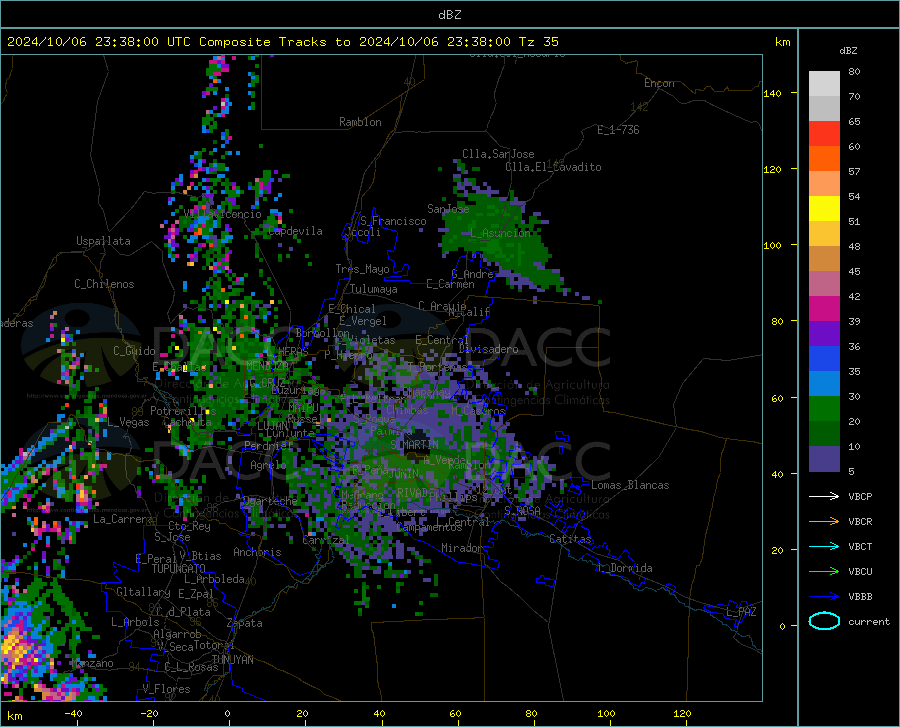
Task: Click the 'VBCR' legend label
Action: (x=860, y=522)
